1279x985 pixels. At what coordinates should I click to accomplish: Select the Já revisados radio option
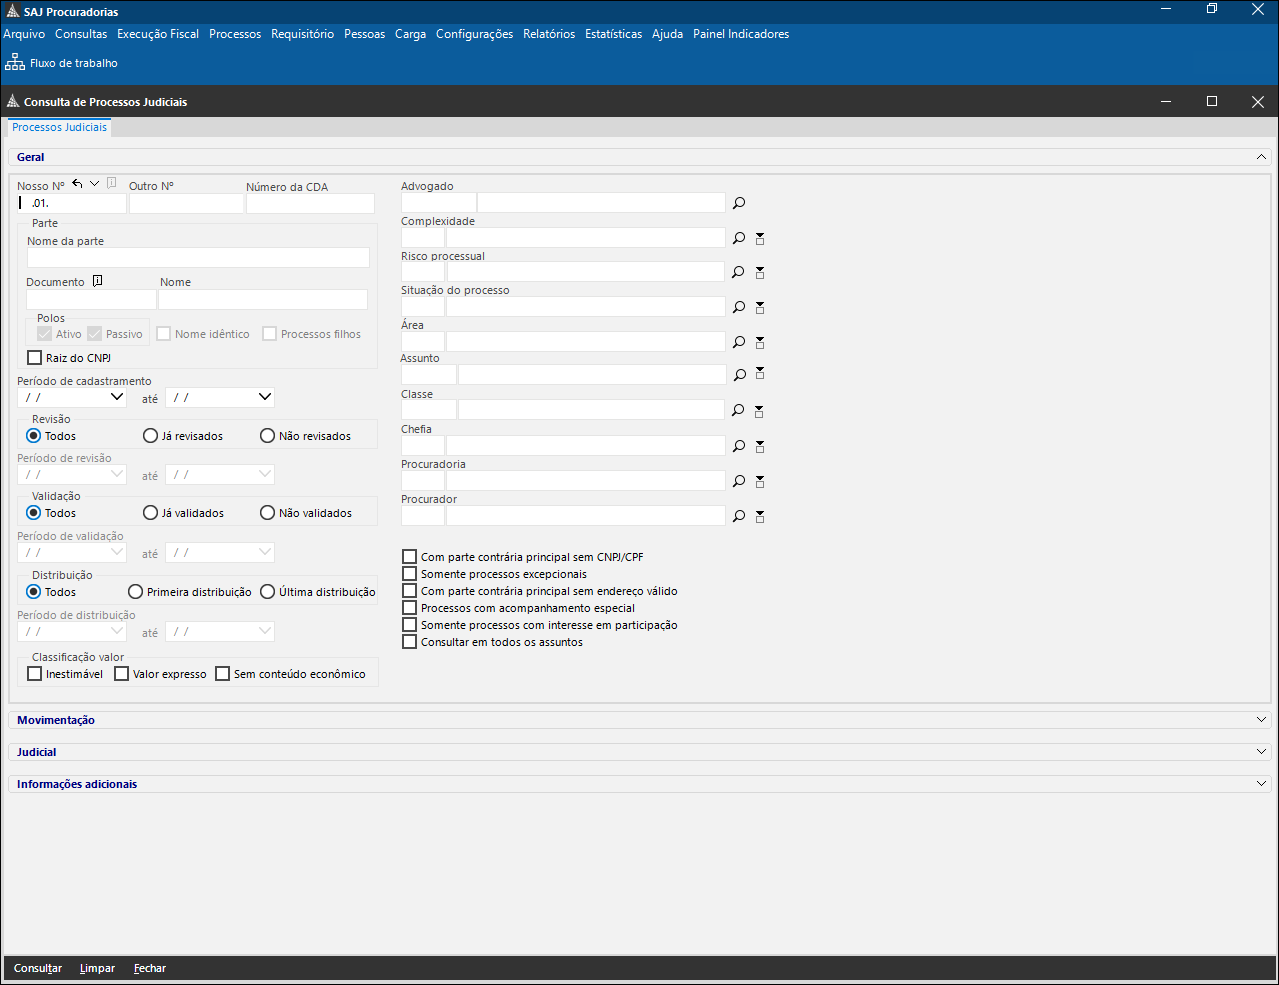tap(151, 436)
